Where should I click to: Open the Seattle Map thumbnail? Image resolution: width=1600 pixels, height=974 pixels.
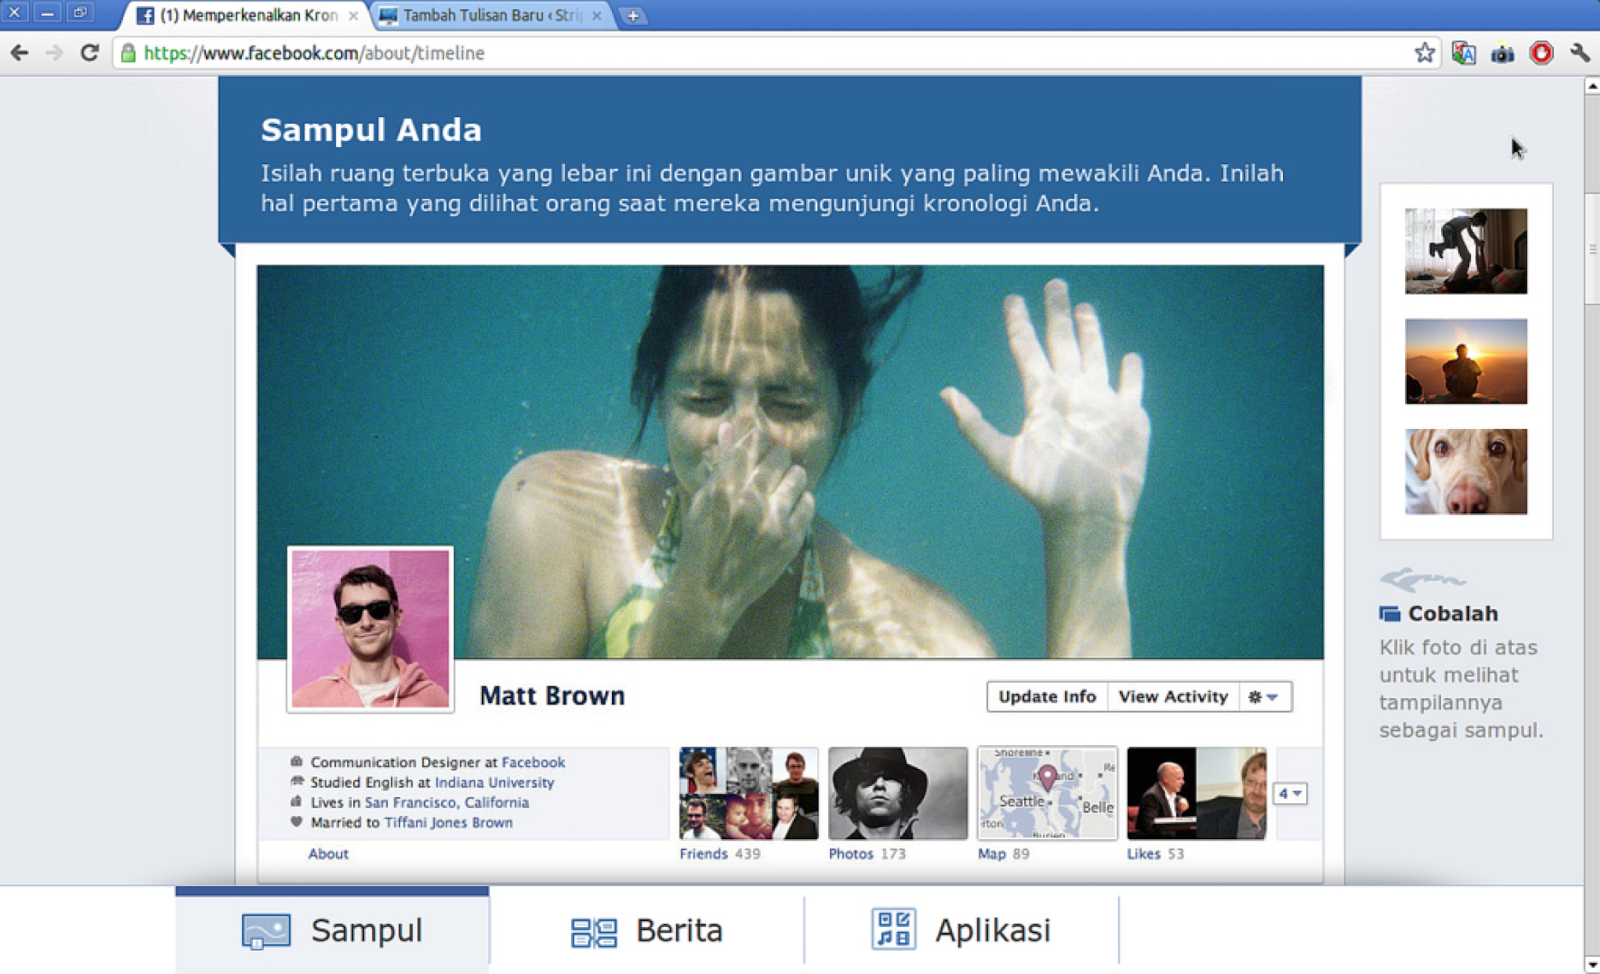1047,793
